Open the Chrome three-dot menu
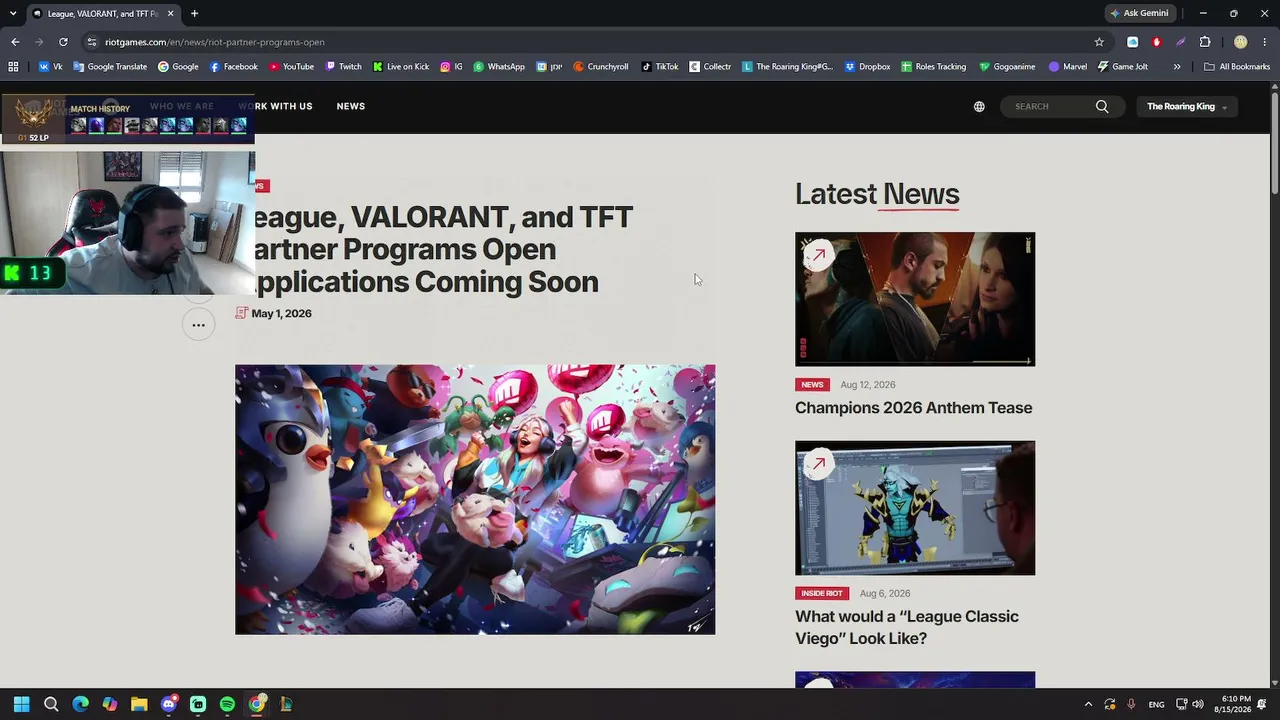 (x=1265, y=42)
